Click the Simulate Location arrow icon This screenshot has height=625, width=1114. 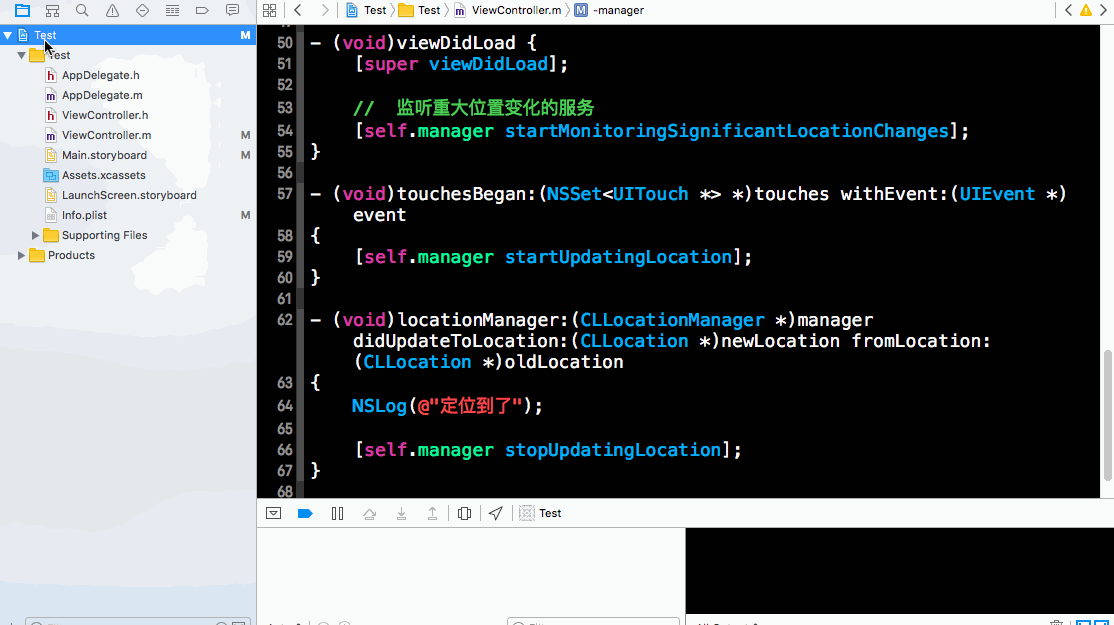coord(496,513)
